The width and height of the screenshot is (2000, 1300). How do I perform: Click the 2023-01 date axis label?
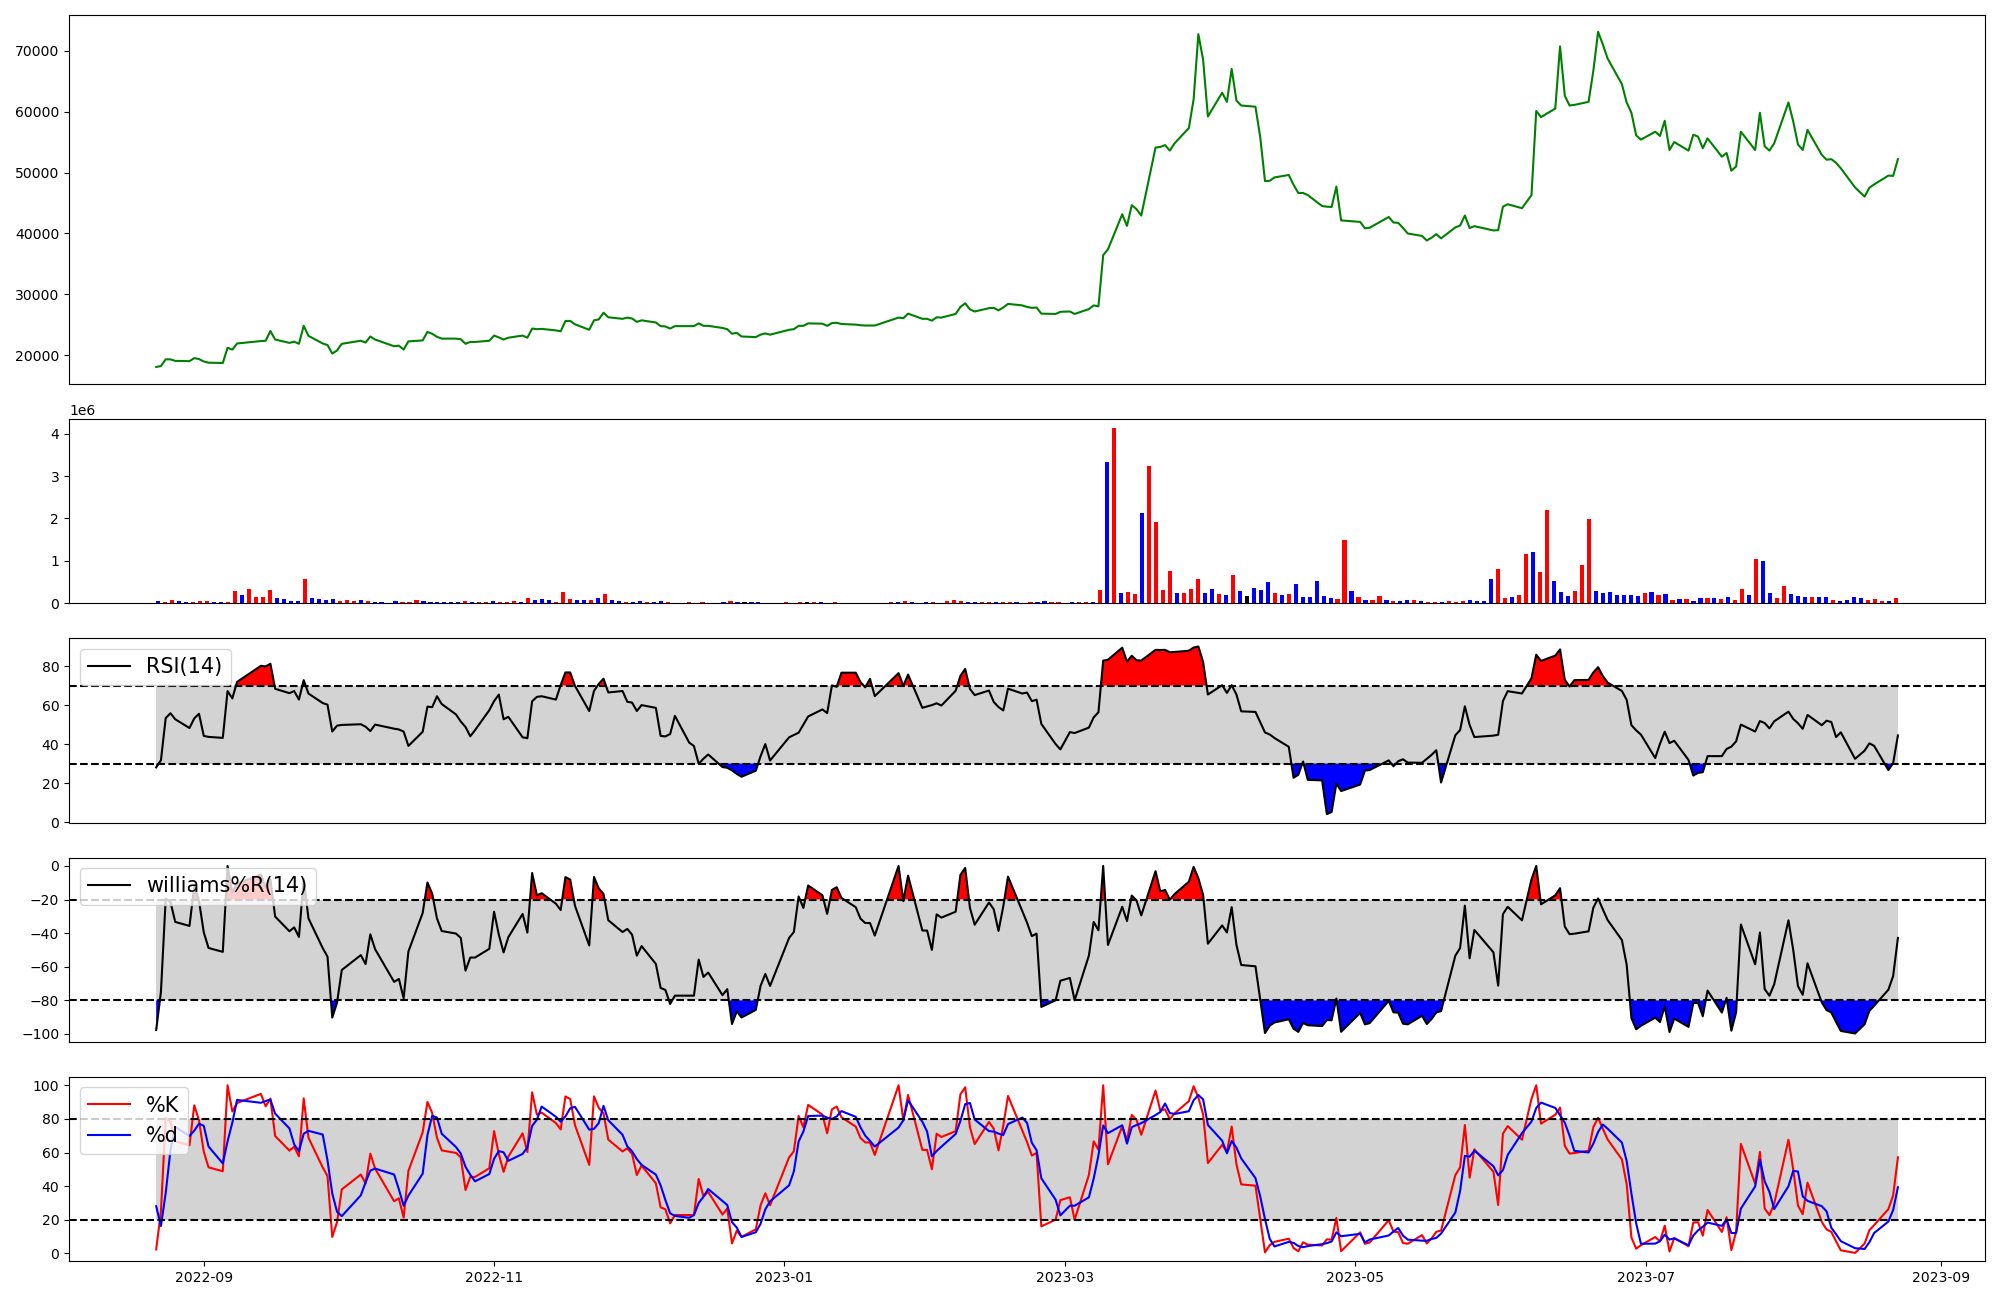(784, 1277)
